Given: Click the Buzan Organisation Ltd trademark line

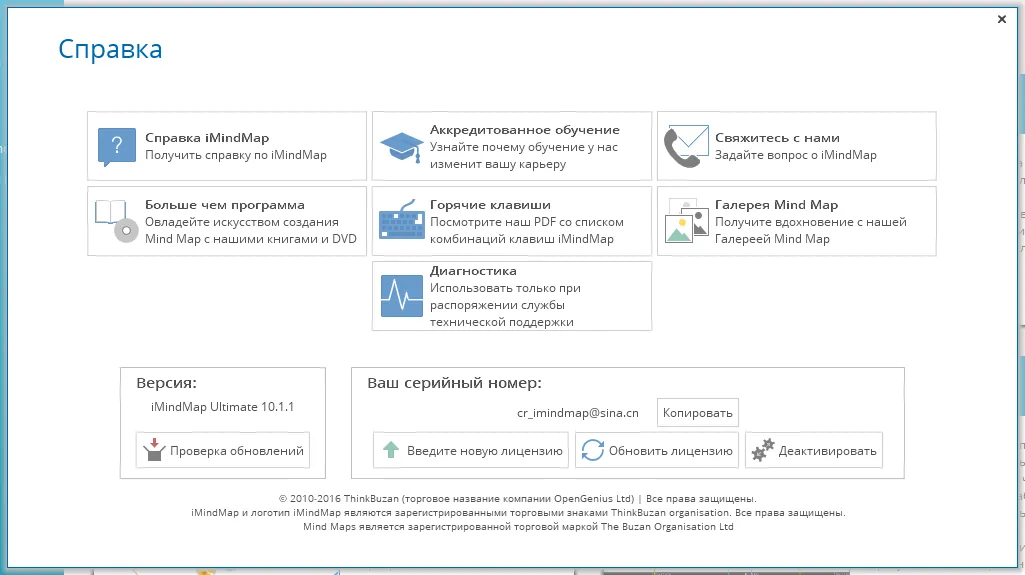Looking at the screenshot, I should click(x=518, y=527).
